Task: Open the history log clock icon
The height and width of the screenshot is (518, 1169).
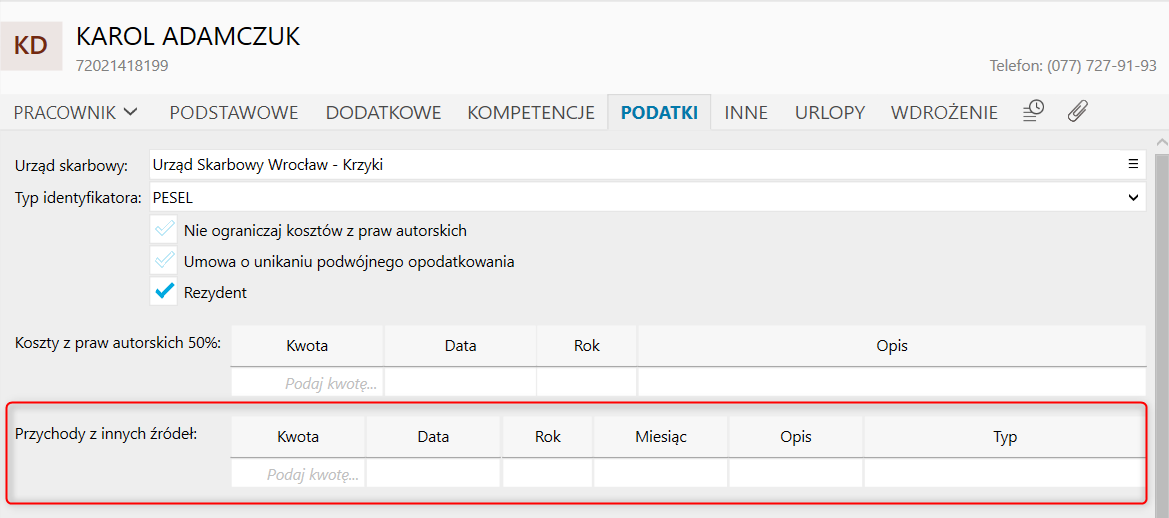Action: point(1034,111)
